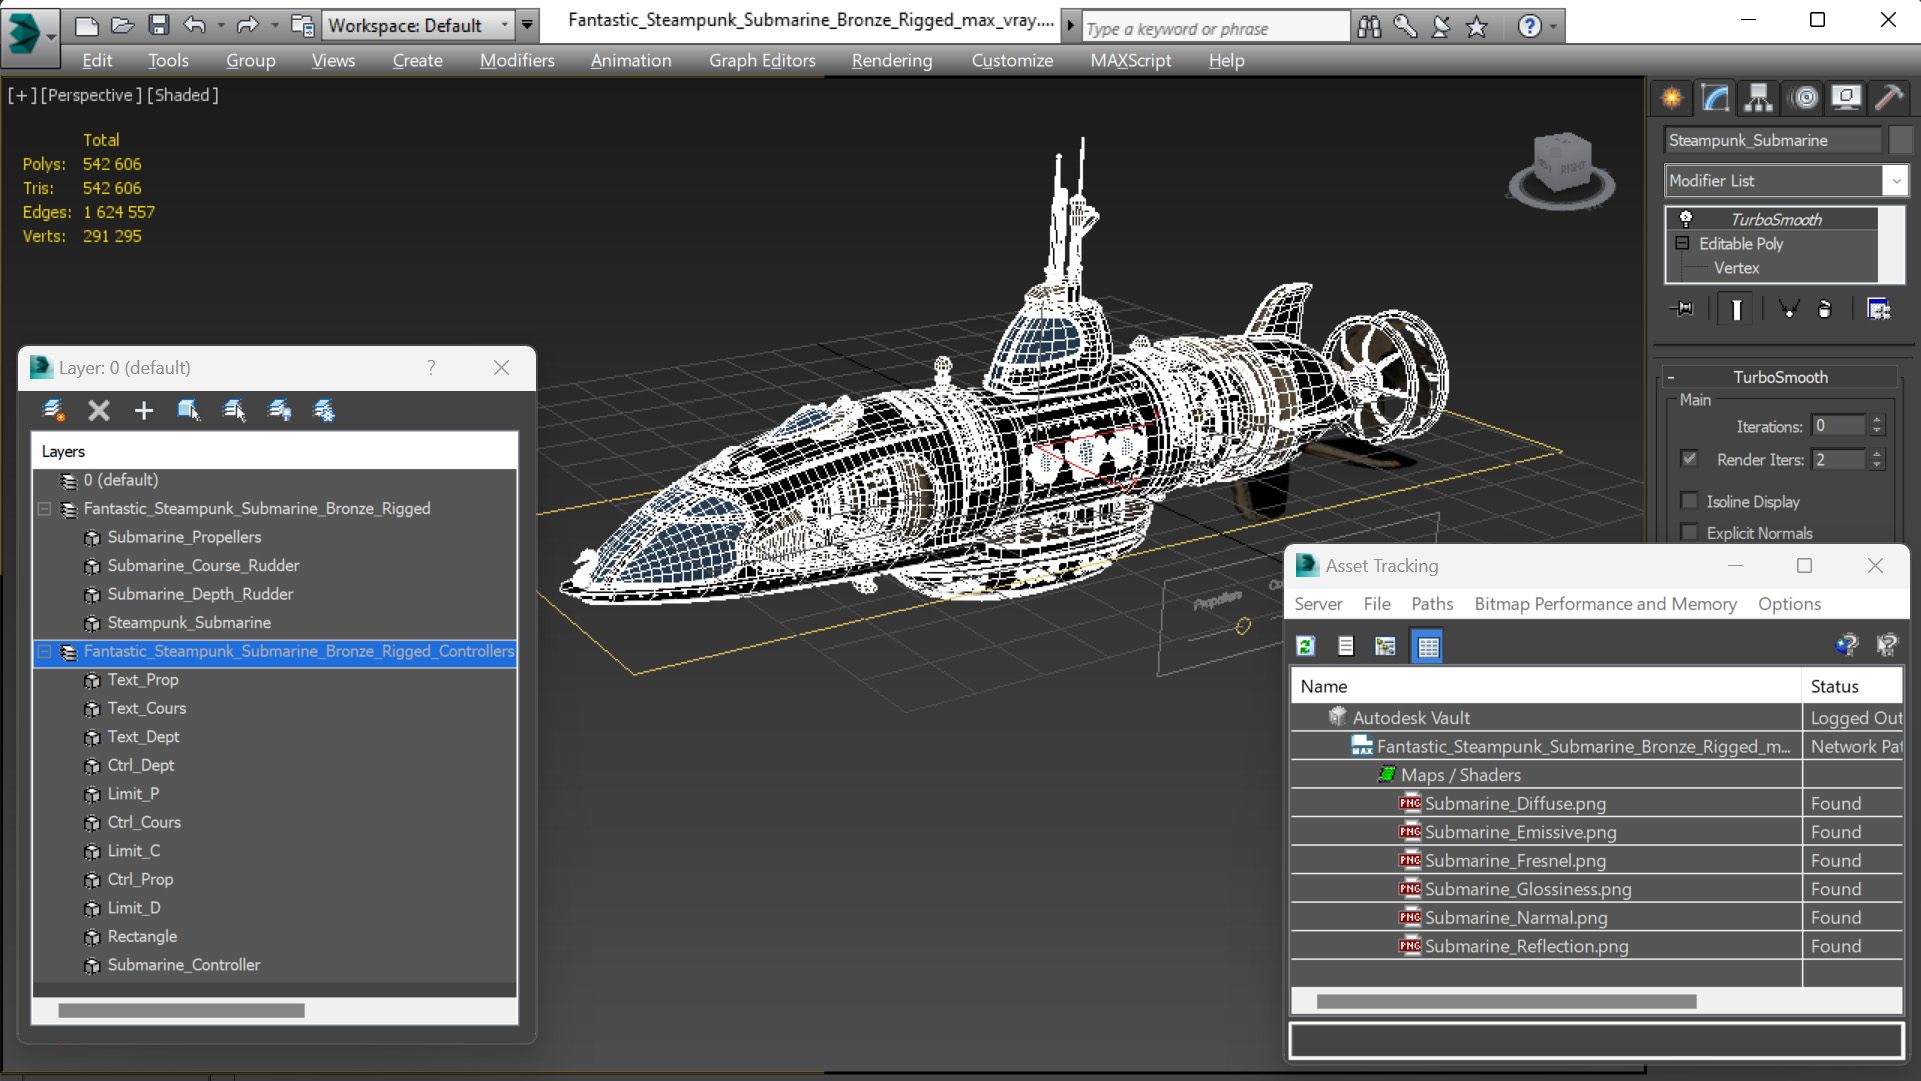
Task: Click the Undo arrow icon
Action: coord(194,25)
